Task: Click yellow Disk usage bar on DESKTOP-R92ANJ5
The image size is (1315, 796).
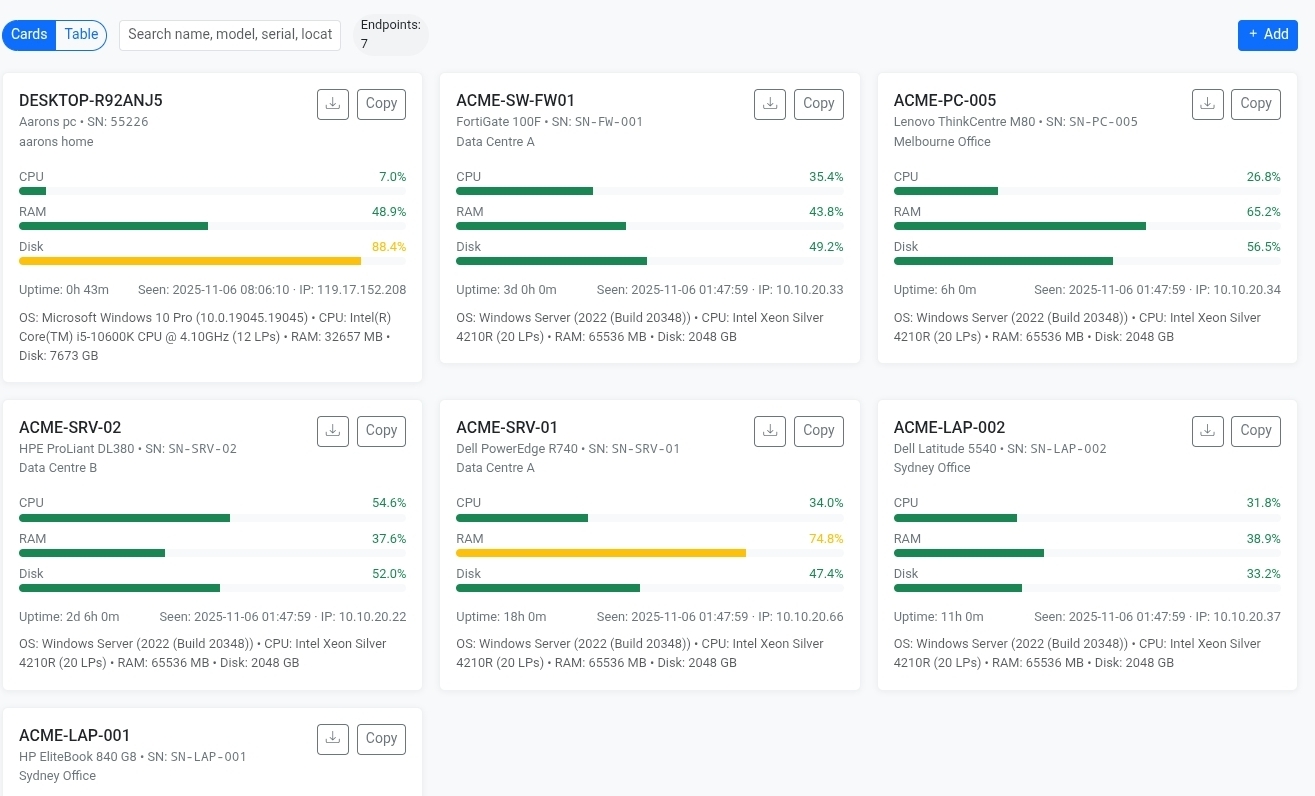Action: pos(190,261)
